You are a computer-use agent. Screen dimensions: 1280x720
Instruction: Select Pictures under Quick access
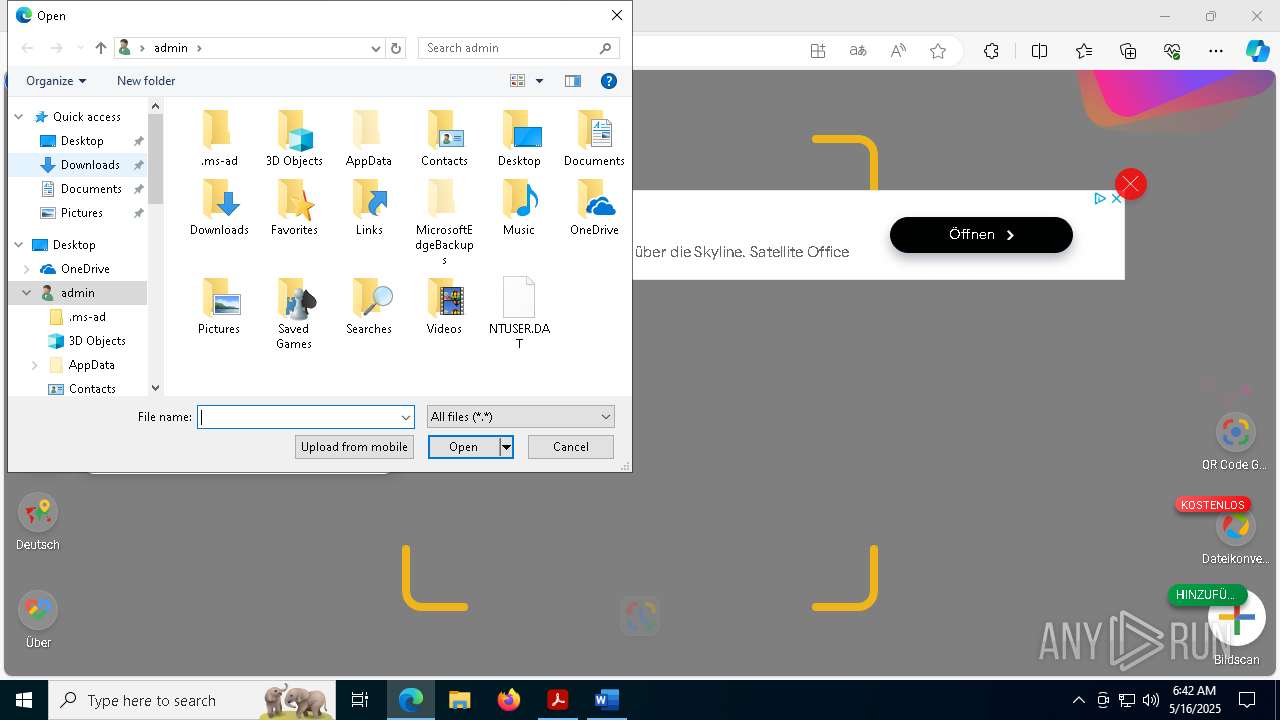pos(80,213)
